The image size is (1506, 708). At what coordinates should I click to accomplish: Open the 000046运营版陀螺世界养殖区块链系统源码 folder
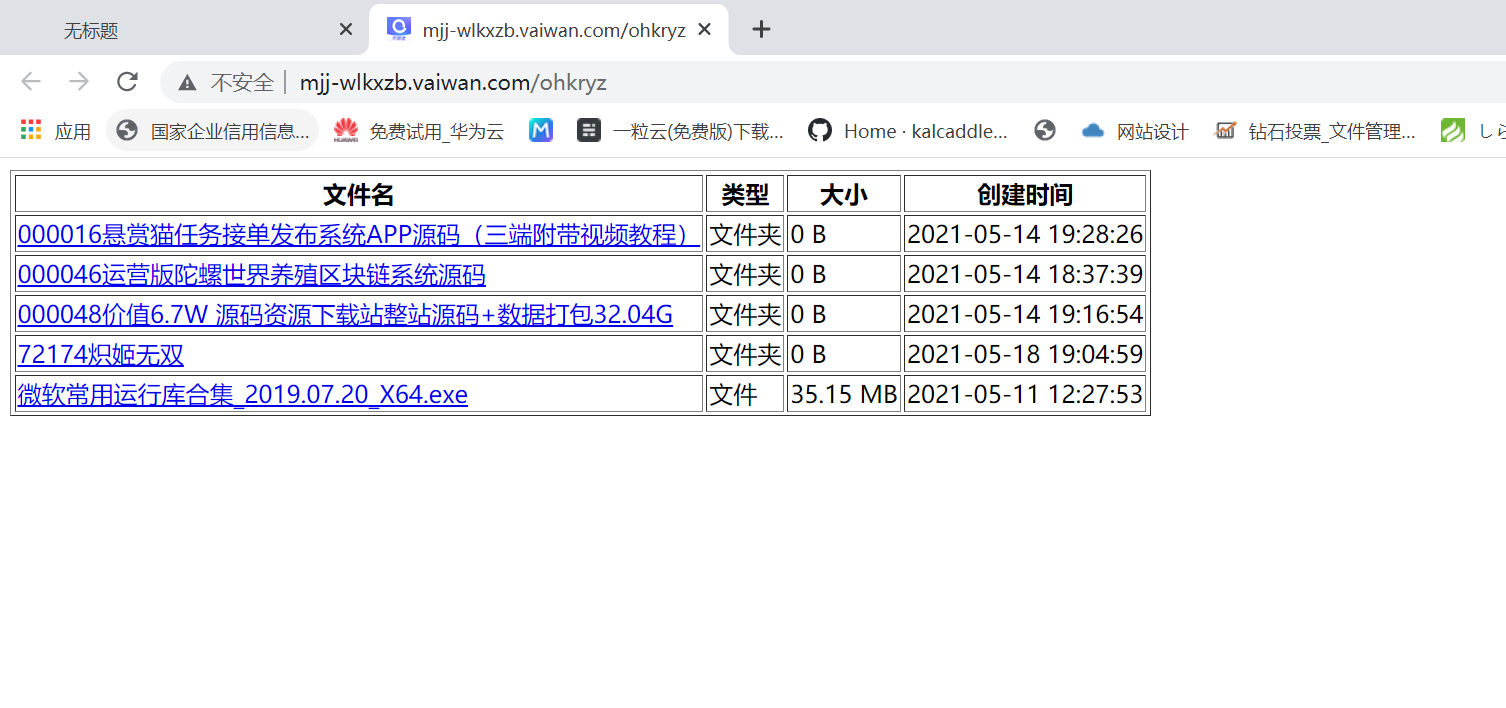pyautogui.click(x=251, y=273)
